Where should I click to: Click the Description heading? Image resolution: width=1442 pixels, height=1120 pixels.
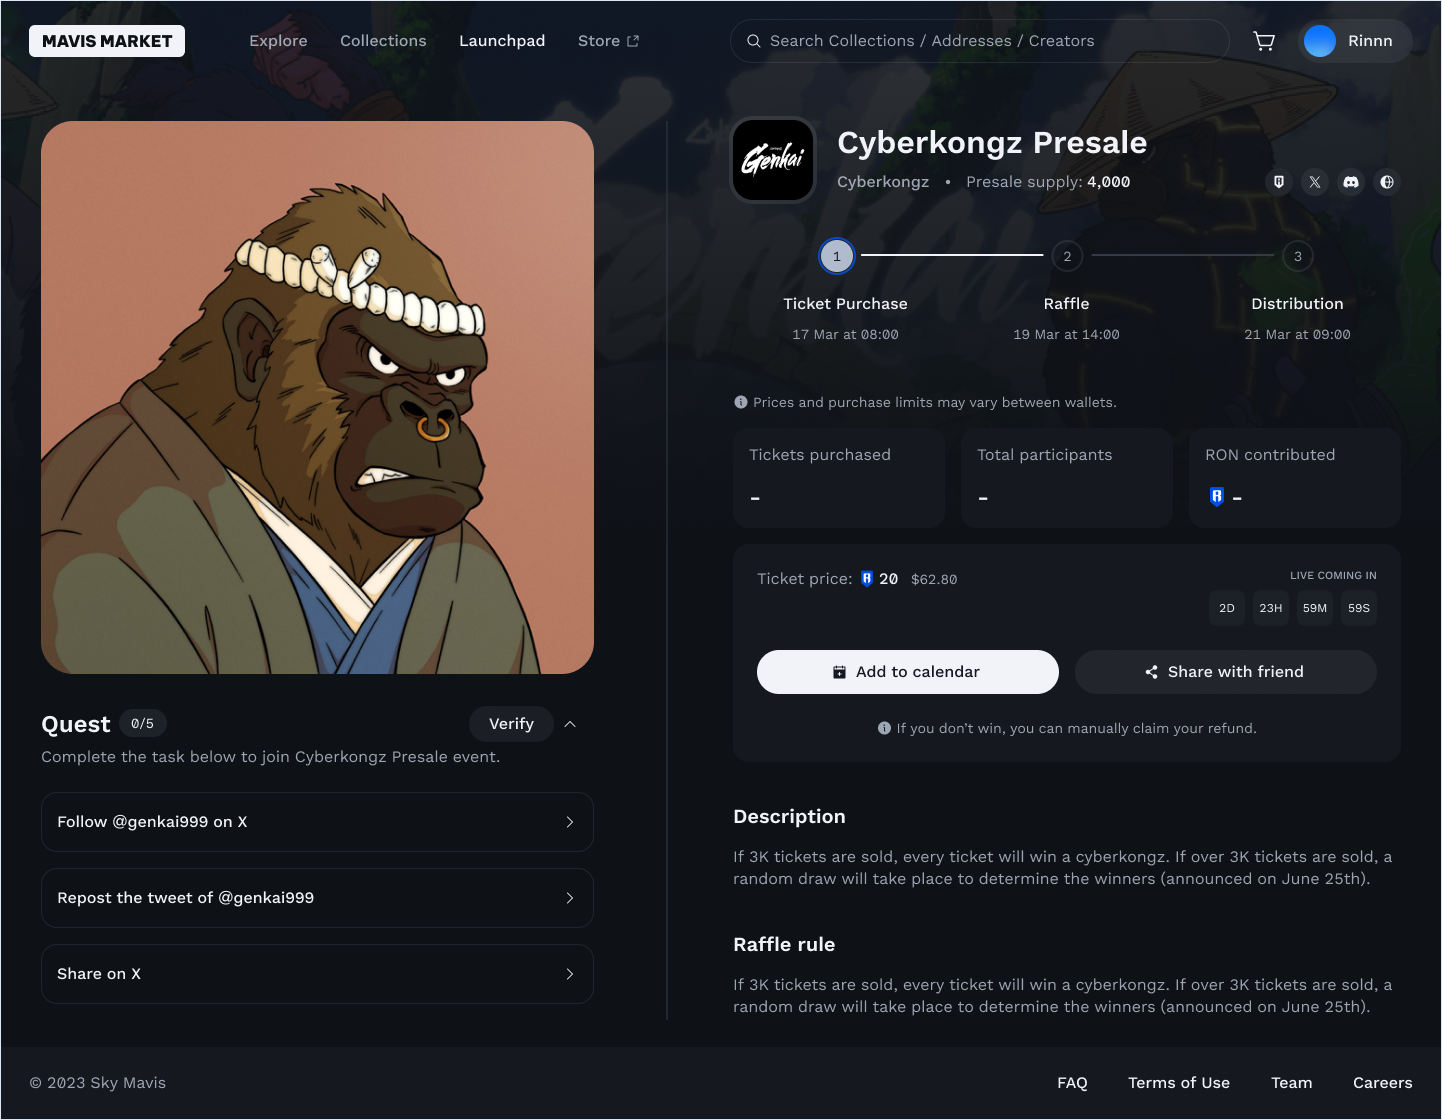coord(789,817)
